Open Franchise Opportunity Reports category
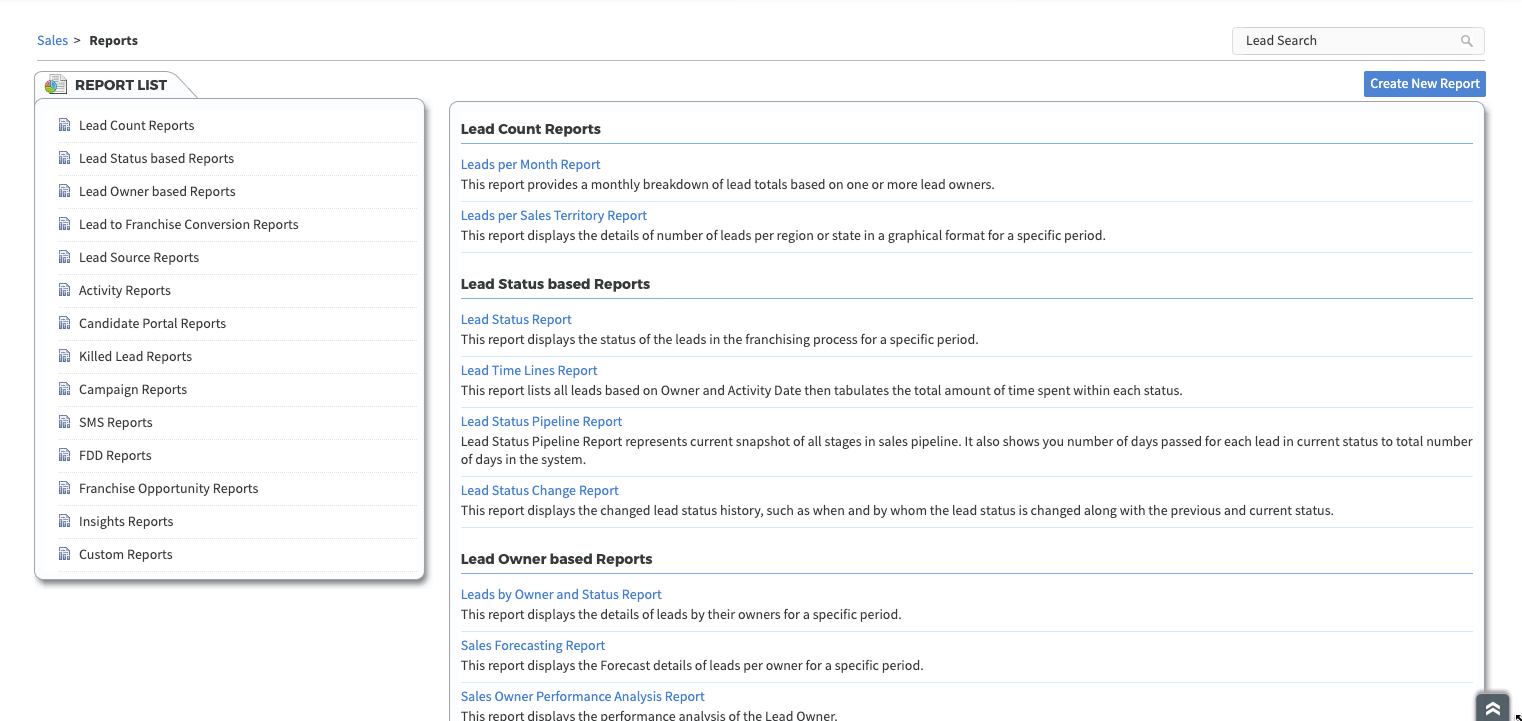The image size is (1522, 721). (x=168, y=488)
